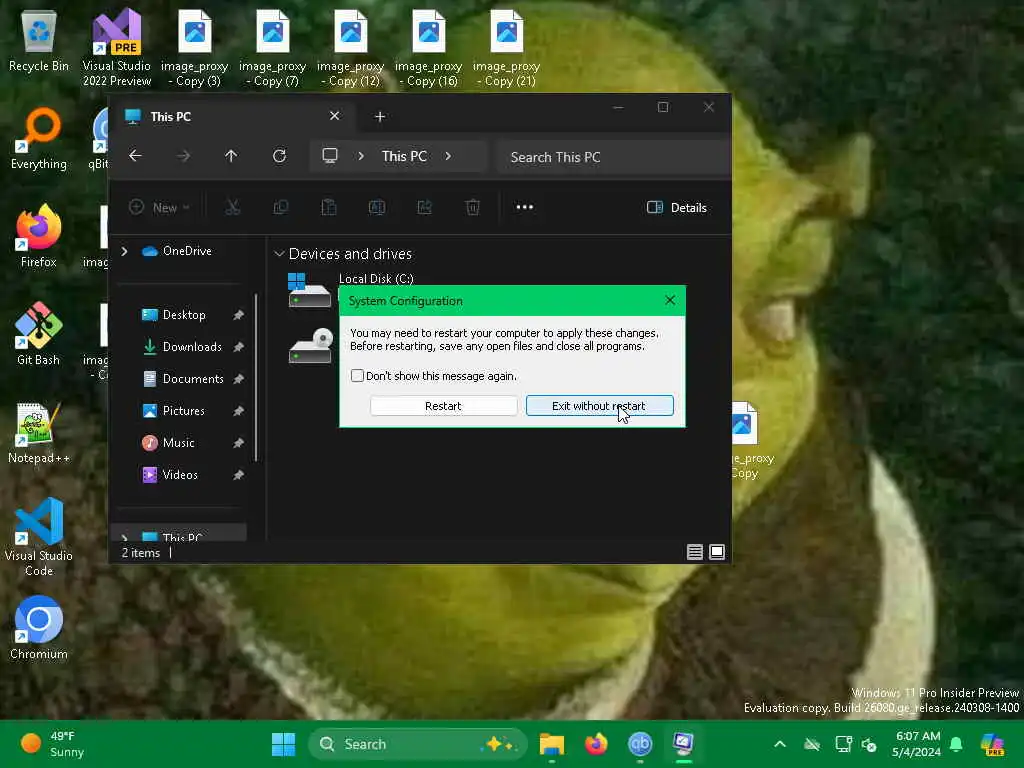The height and width of the screenshot is (768, 1024).
Task: Click the Cut toolbar icon
Action: pos(232,207)
